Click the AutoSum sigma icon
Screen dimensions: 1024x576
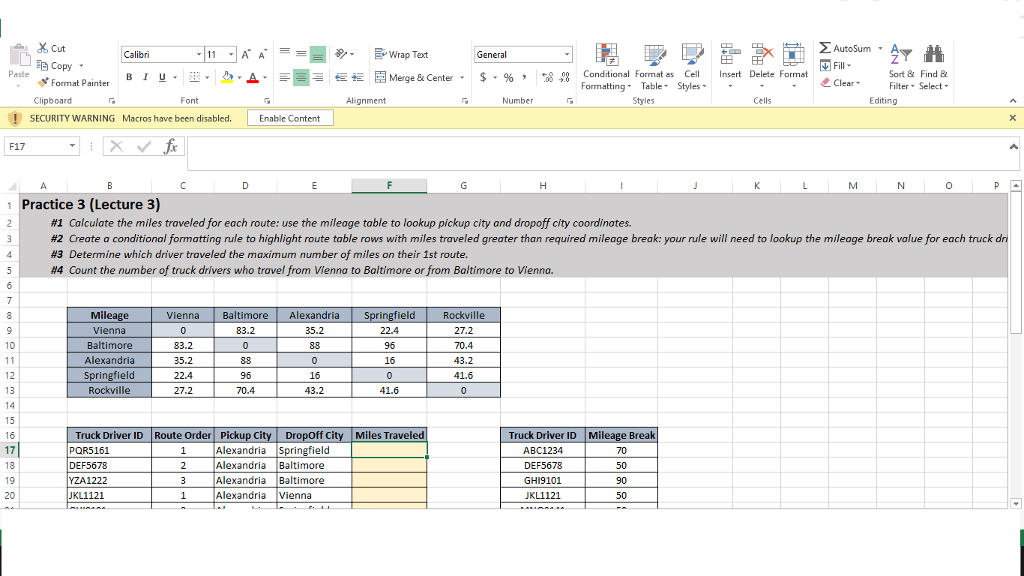tap(824, 48)
